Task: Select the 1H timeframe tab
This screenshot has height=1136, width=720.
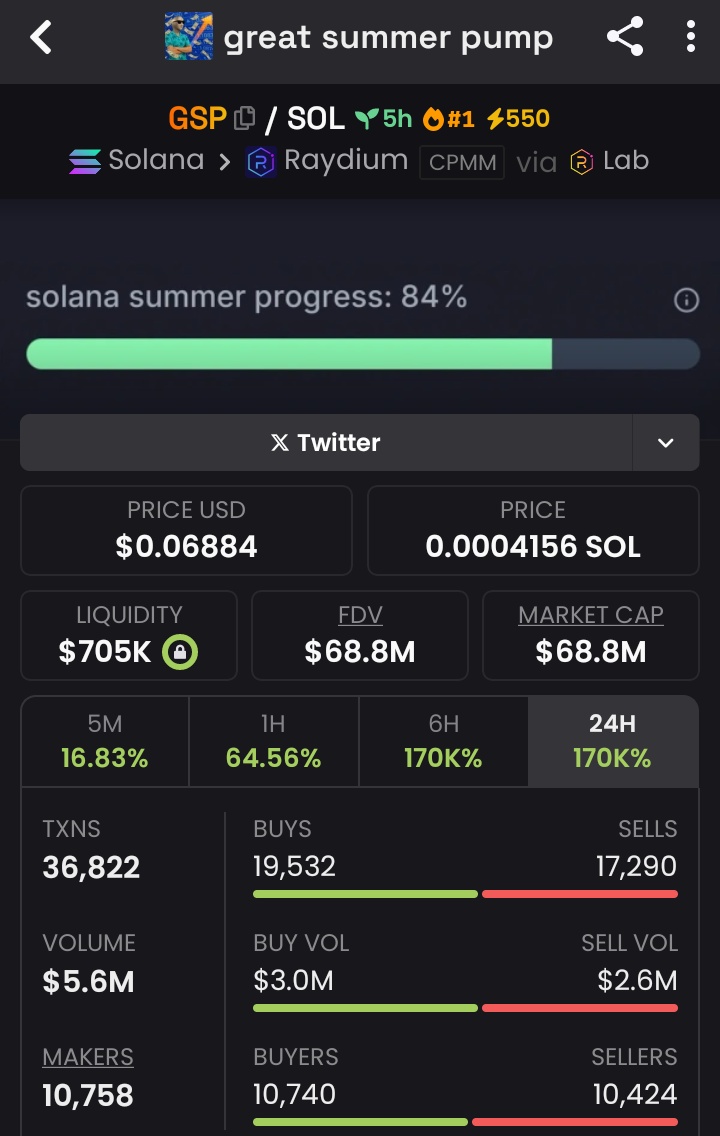Action: tap(274, 741)
